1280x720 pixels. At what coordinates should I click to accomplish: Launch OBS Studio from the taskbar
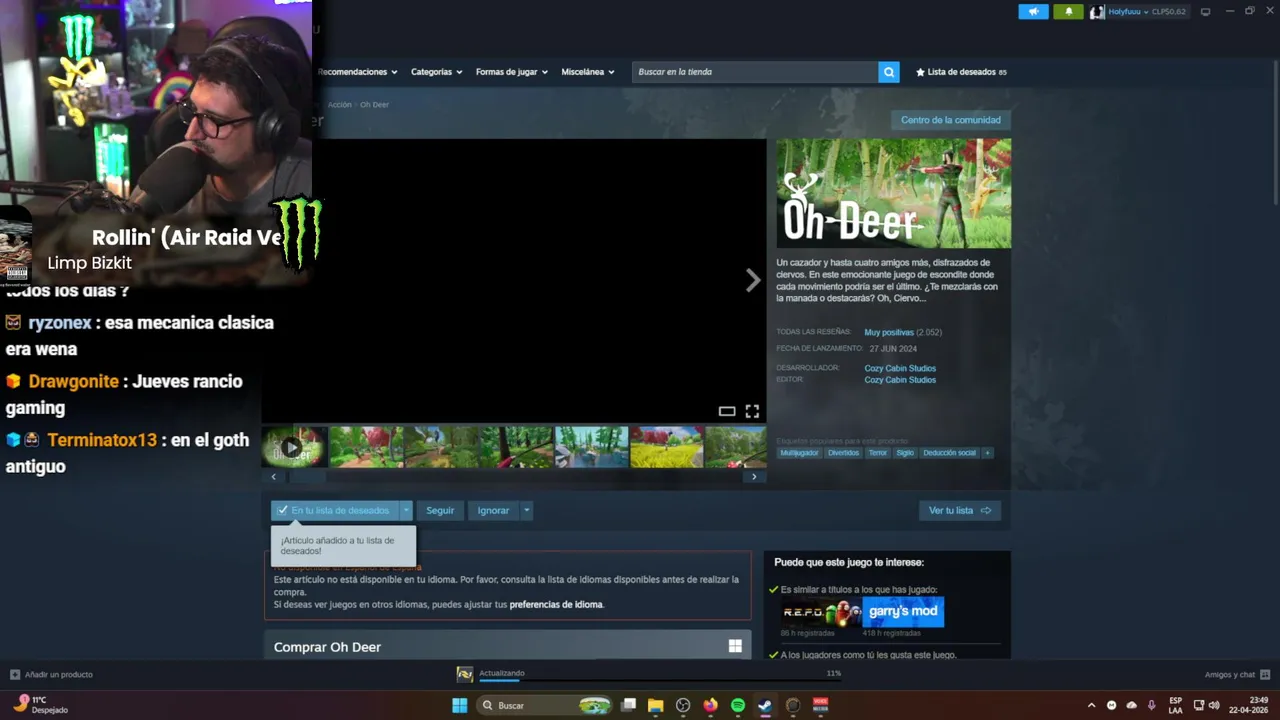683,705
